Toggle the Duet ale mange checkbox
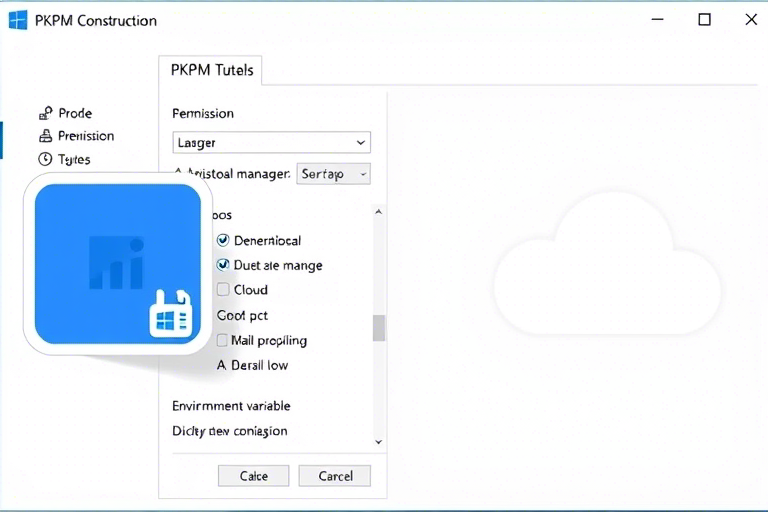The height and width of the screenshot is (512, 768). 223,265
